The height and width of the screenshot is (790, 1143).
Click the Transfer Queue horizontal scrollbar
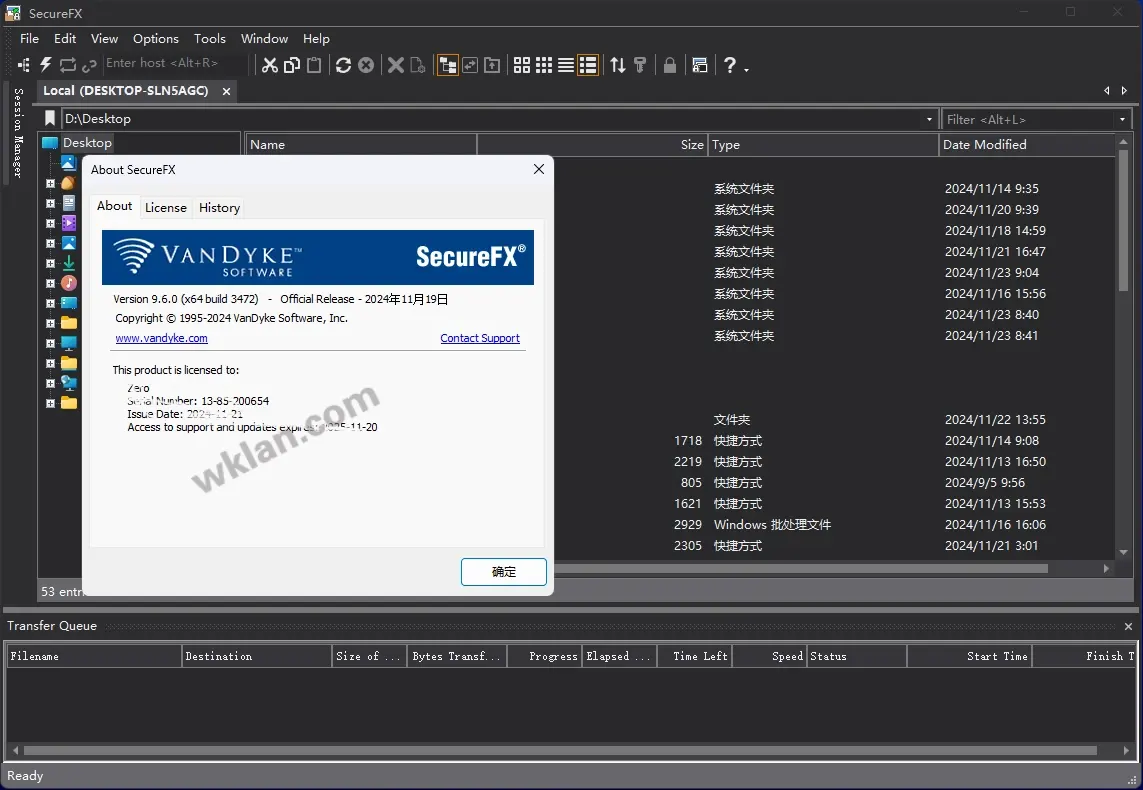tap(560, 750)
